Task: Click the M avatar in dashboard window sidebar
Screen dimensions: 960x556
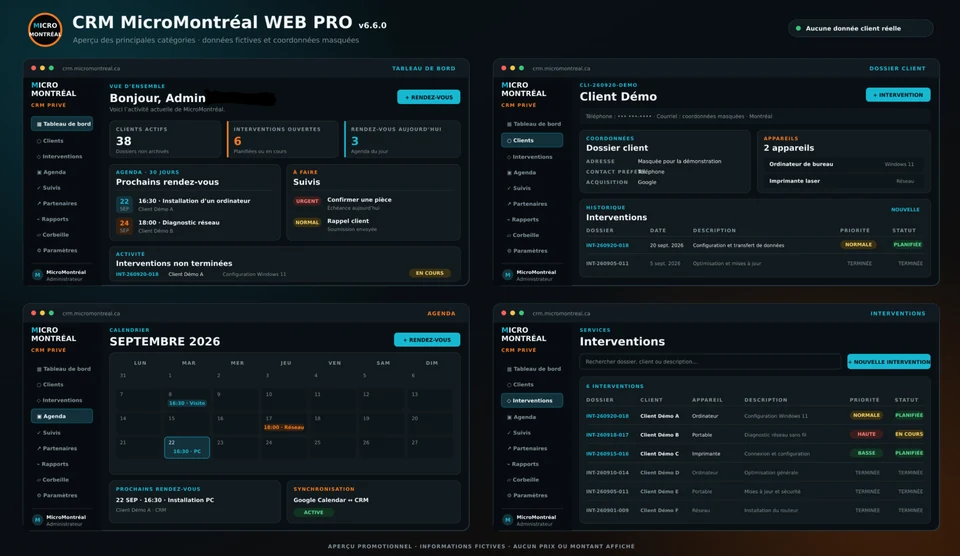Action: 37,275
